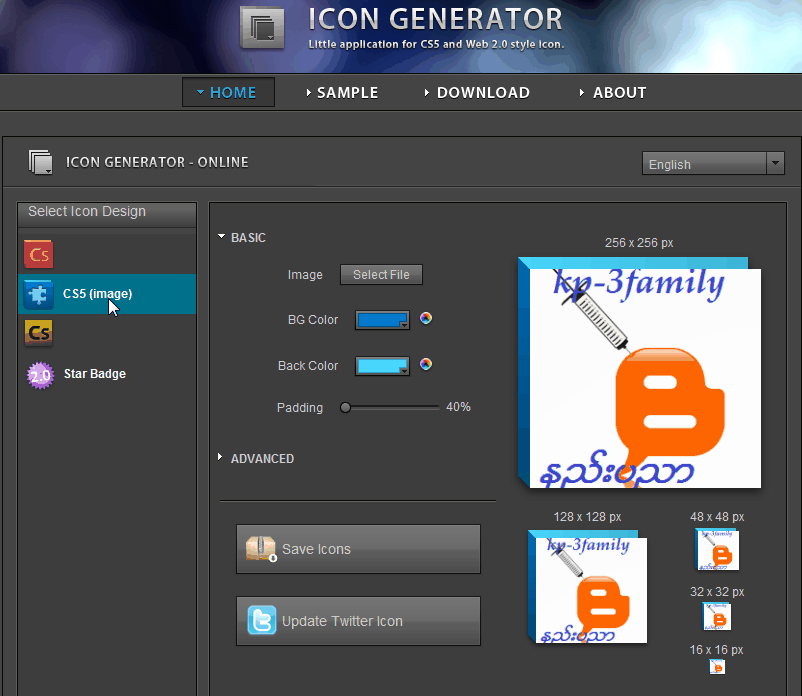The width and height of the screenshot is (802, 696).
Task: Open the ABOUT page
Action: [x=613, y=93]
